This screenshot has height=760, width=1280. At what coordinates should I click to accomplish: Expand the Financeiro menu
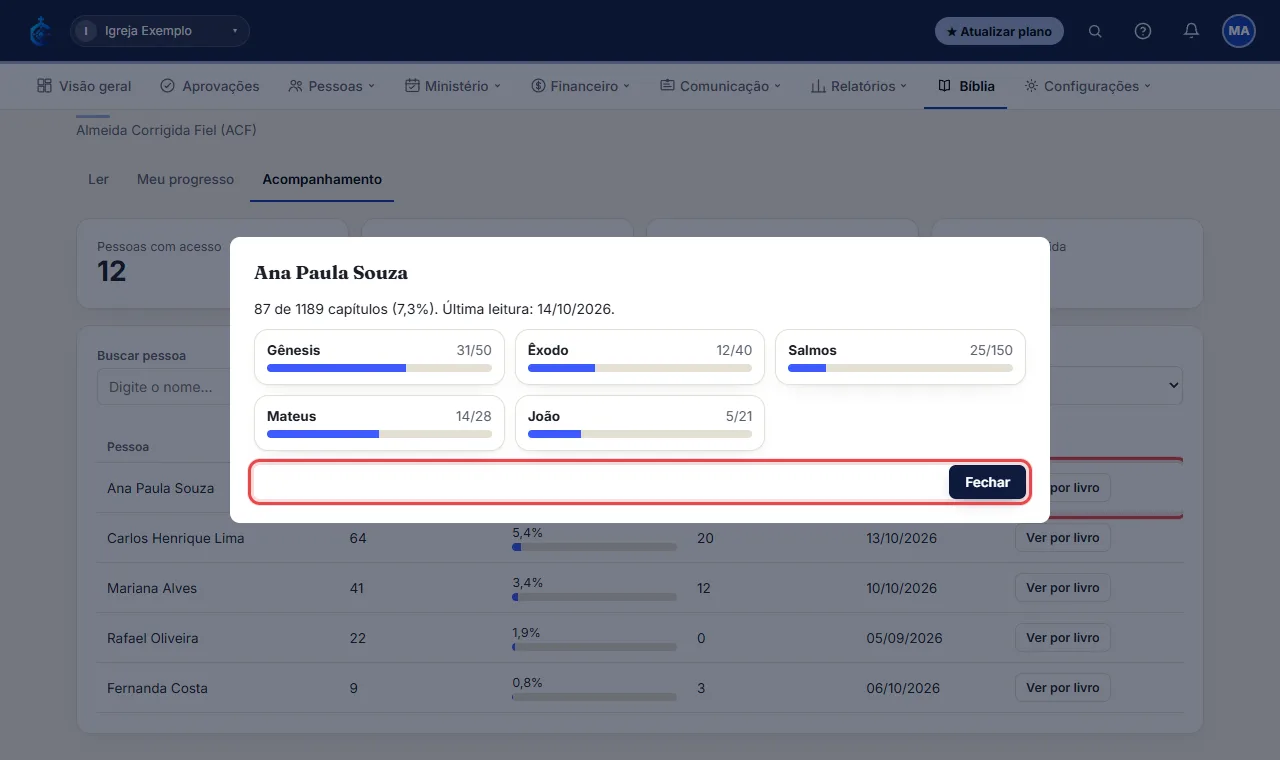pyautogui.click(x=581, y=86)
